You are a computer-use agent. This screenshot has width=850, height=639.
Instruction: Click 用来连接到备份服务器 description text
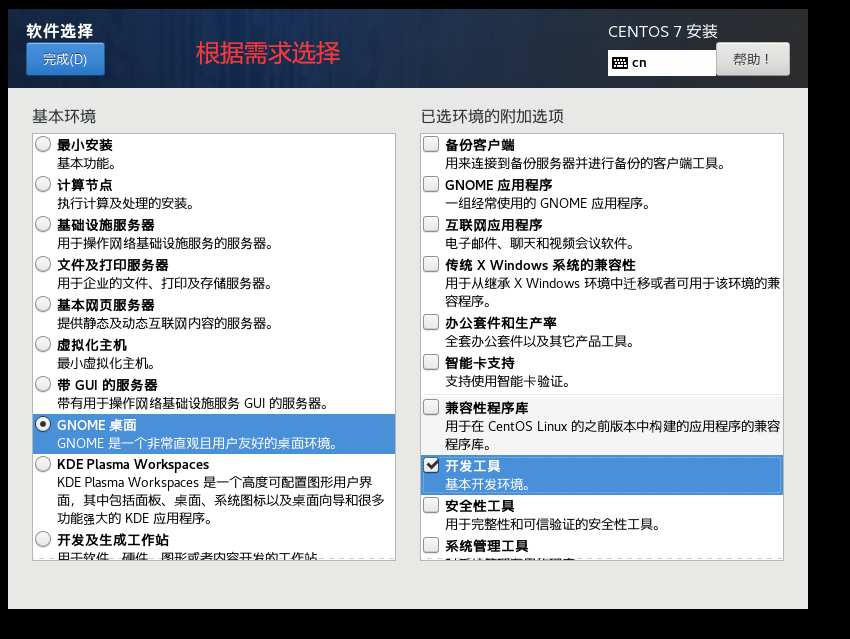point(585,163)
